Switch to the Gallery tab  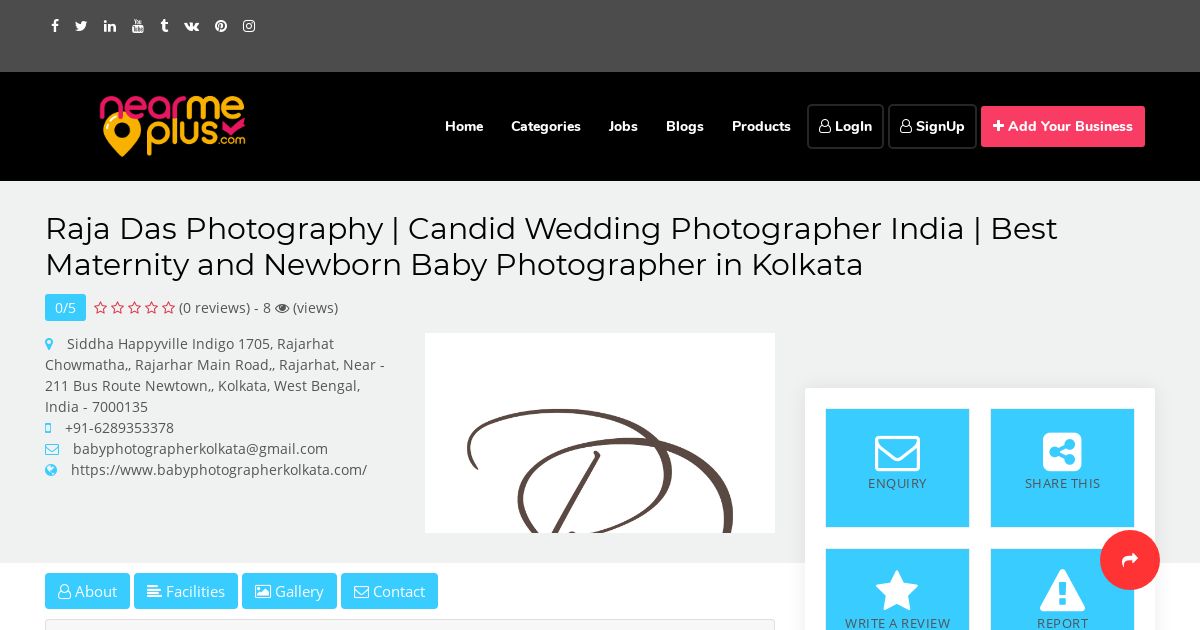289,591
